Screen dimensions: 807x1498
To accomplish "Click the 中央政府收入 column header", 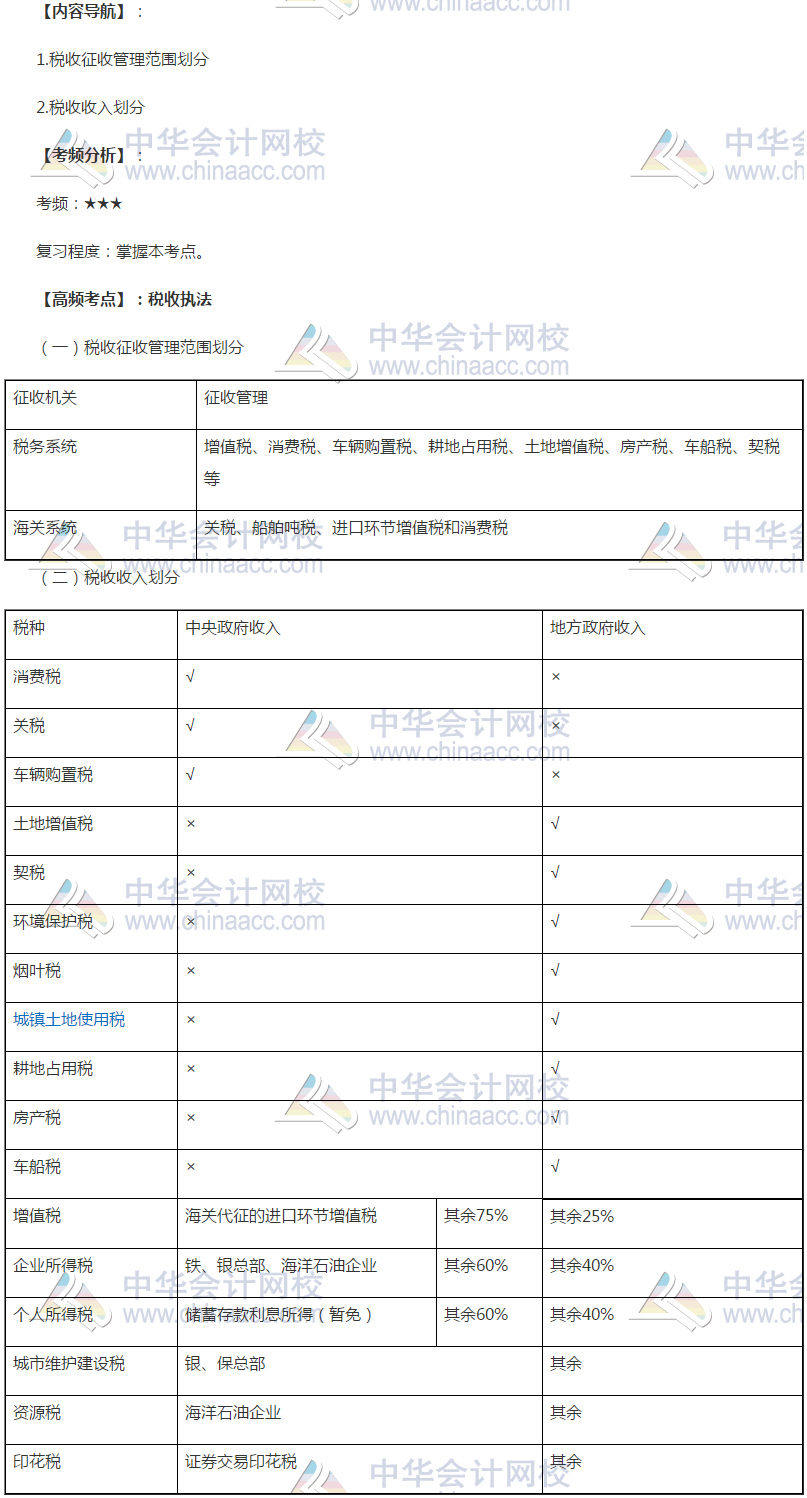I will pyautogui.click(x=233, y=628).
